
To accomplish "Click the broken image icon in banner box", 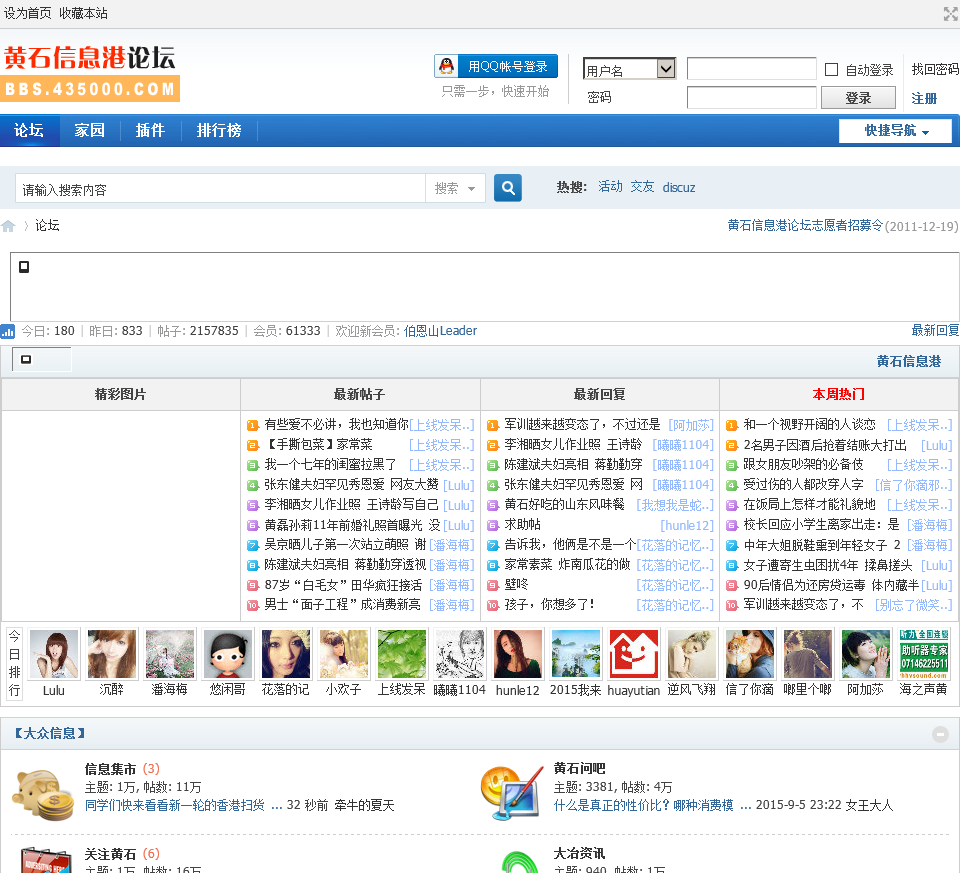I will [24, 267].
